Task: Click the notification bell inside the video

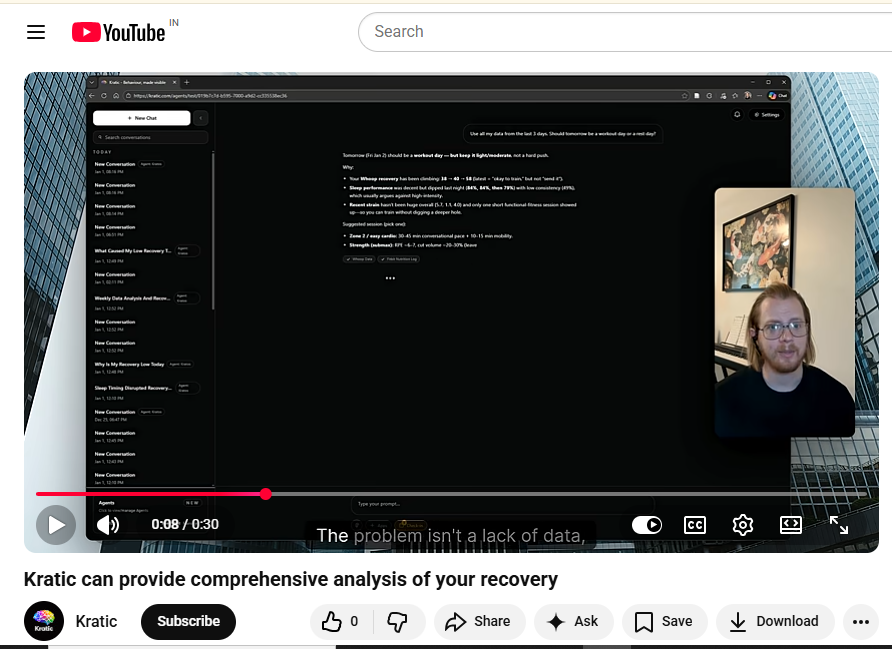Action: [x=737, y=114]
